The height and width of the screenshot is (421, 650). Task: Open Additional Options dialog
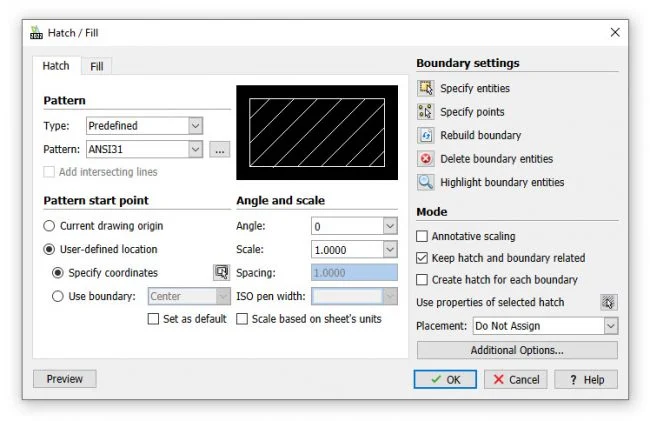point(517,350)
